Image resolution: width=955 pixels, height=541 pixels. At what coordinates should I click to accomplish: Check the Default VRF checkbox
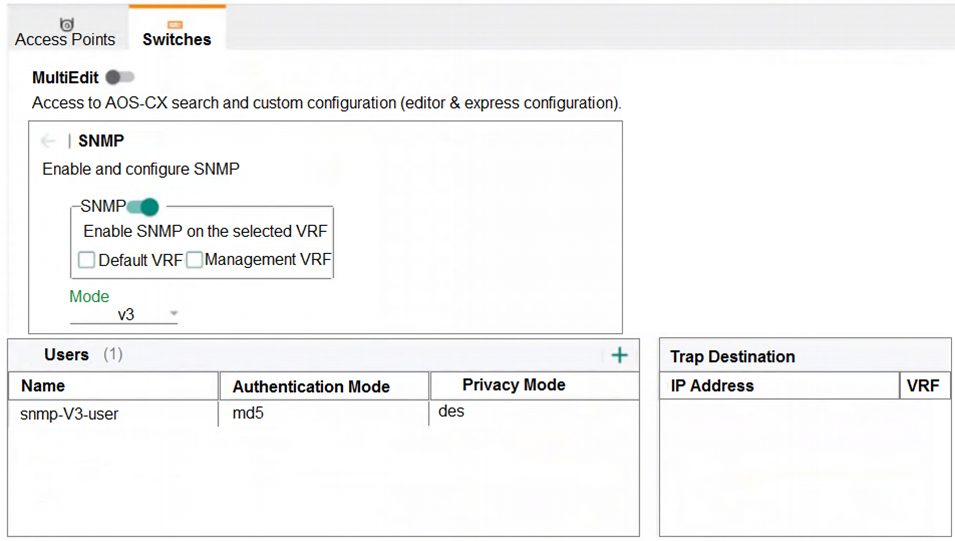86,260
